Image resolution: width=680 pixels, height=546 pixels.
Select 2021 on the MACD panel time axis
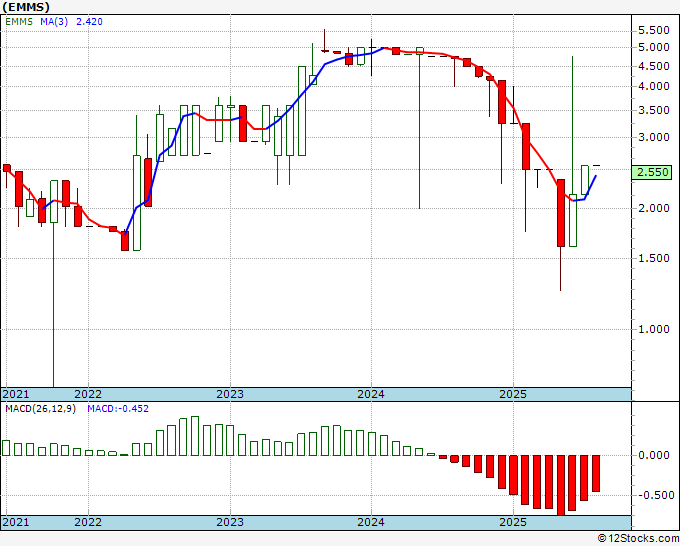click(x=16, y=522)
